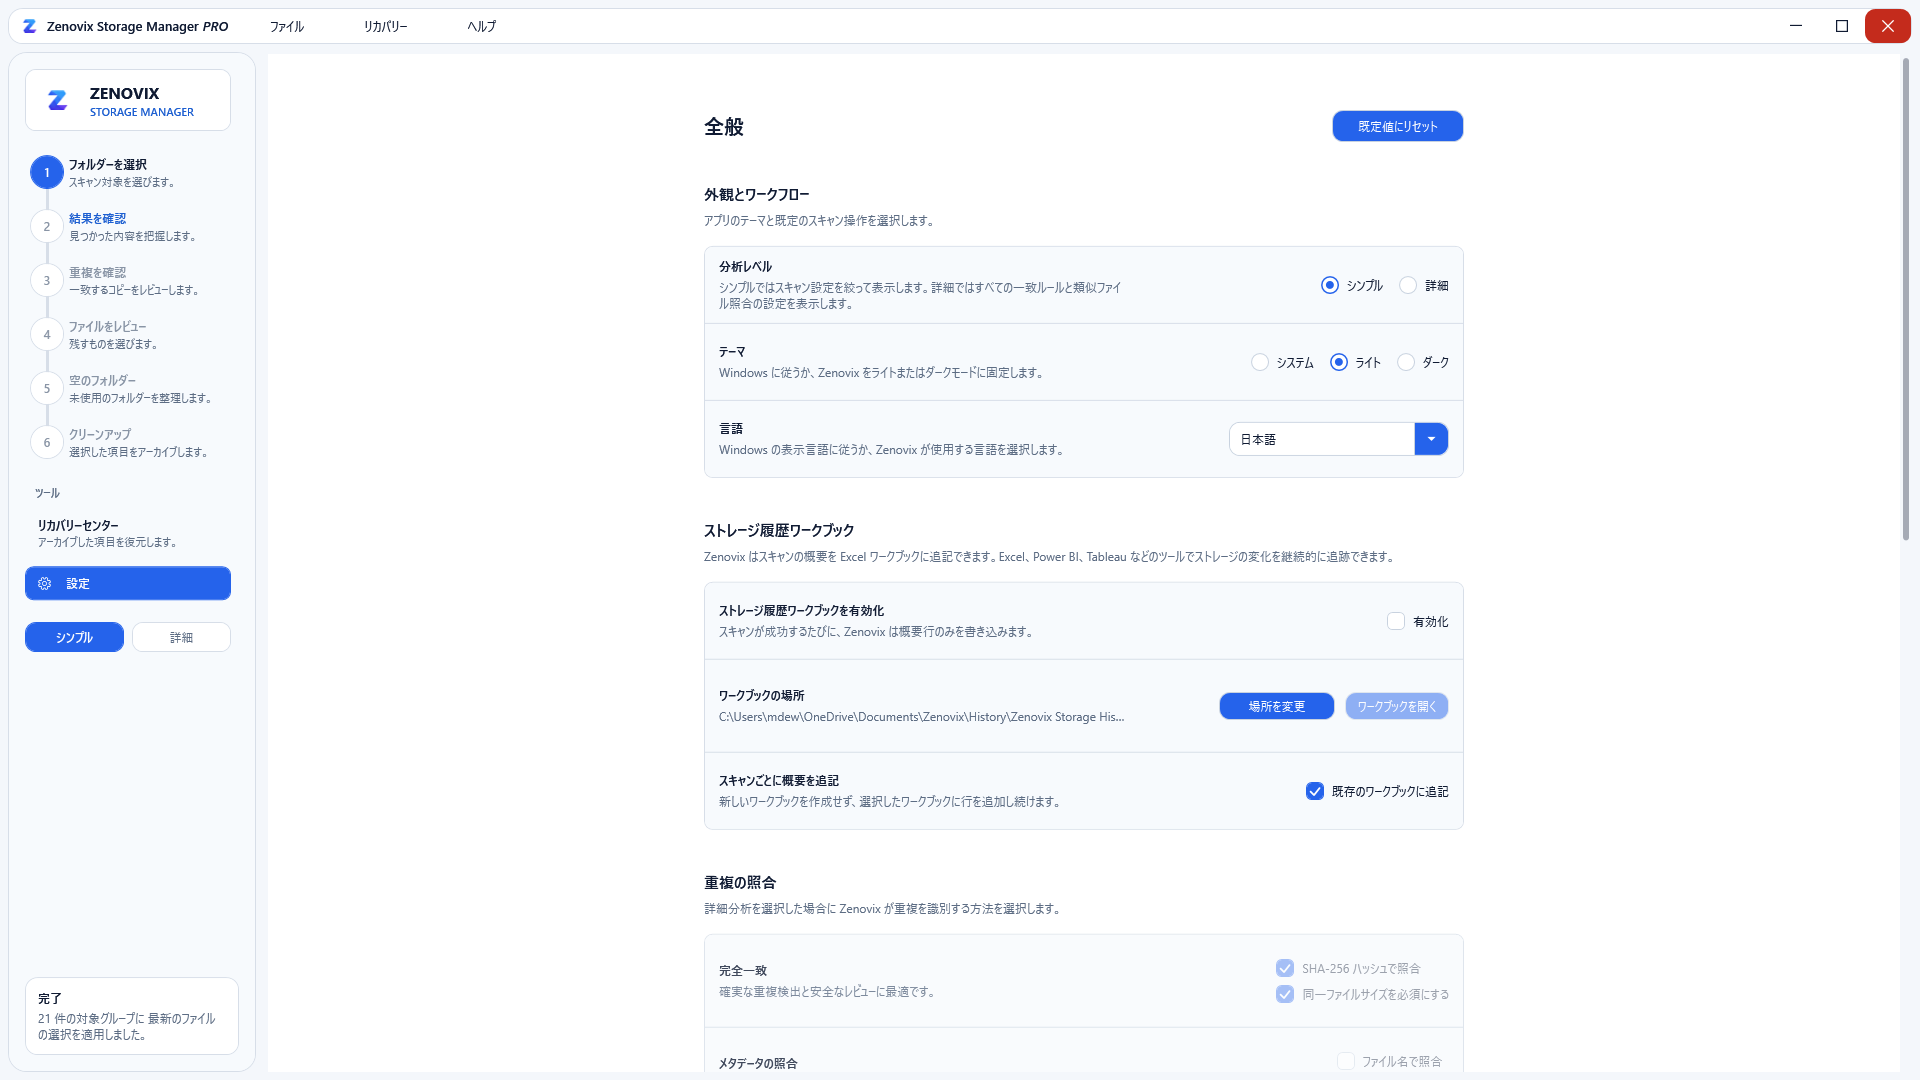Open the 設定 page in sidebar
This screenshot has height=1080, width=1920.
pos(128,584)
